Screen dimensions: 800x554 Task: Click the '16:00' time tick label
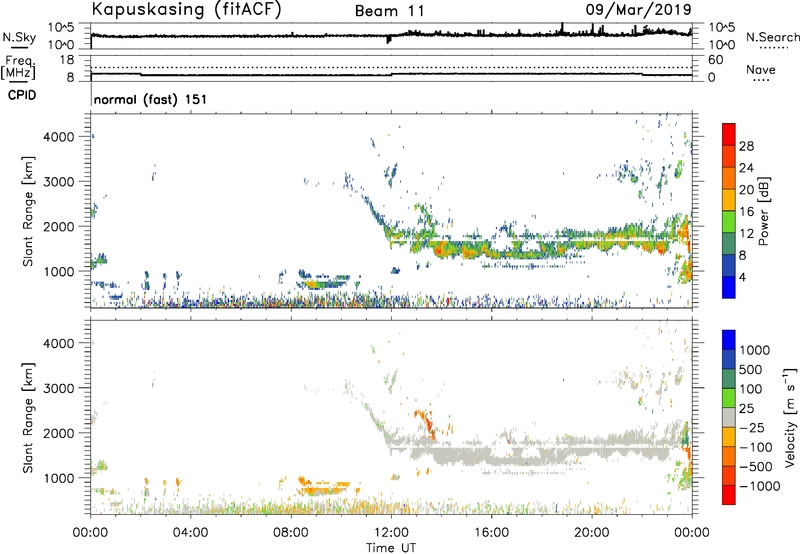tap(491, 533)
